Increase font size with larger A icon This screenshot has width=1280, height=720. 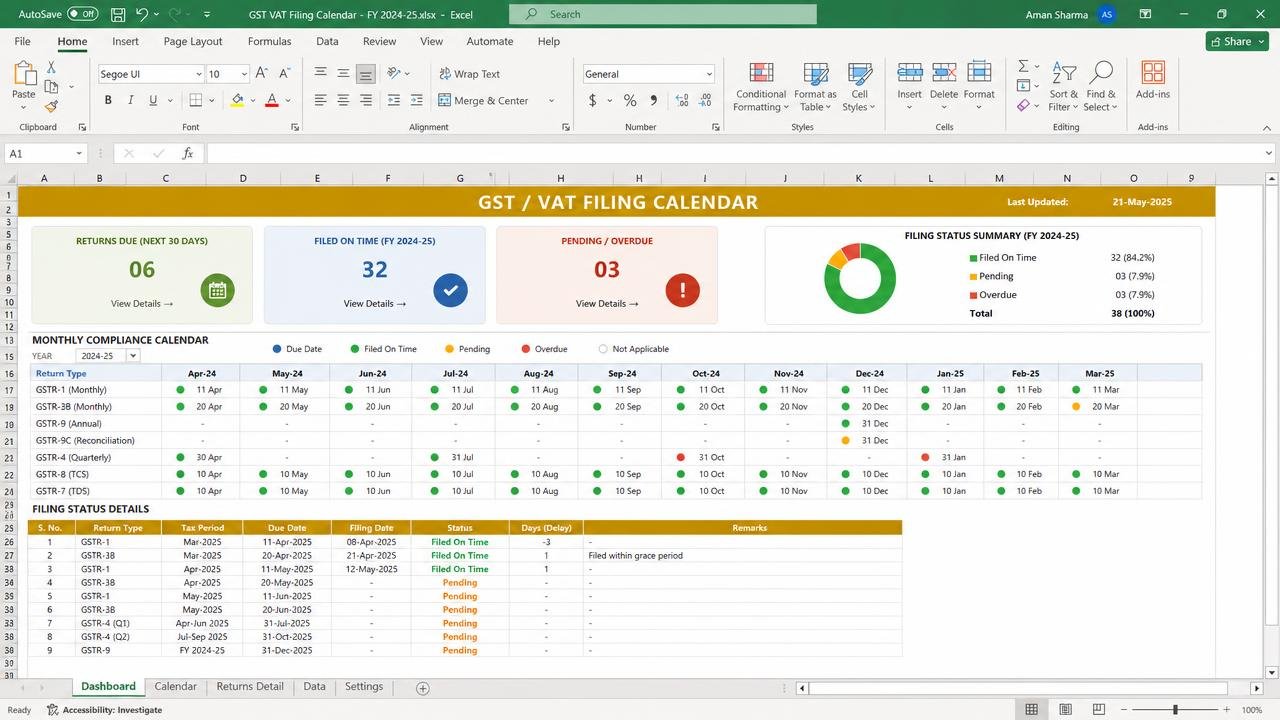click(x=261, y=73)
